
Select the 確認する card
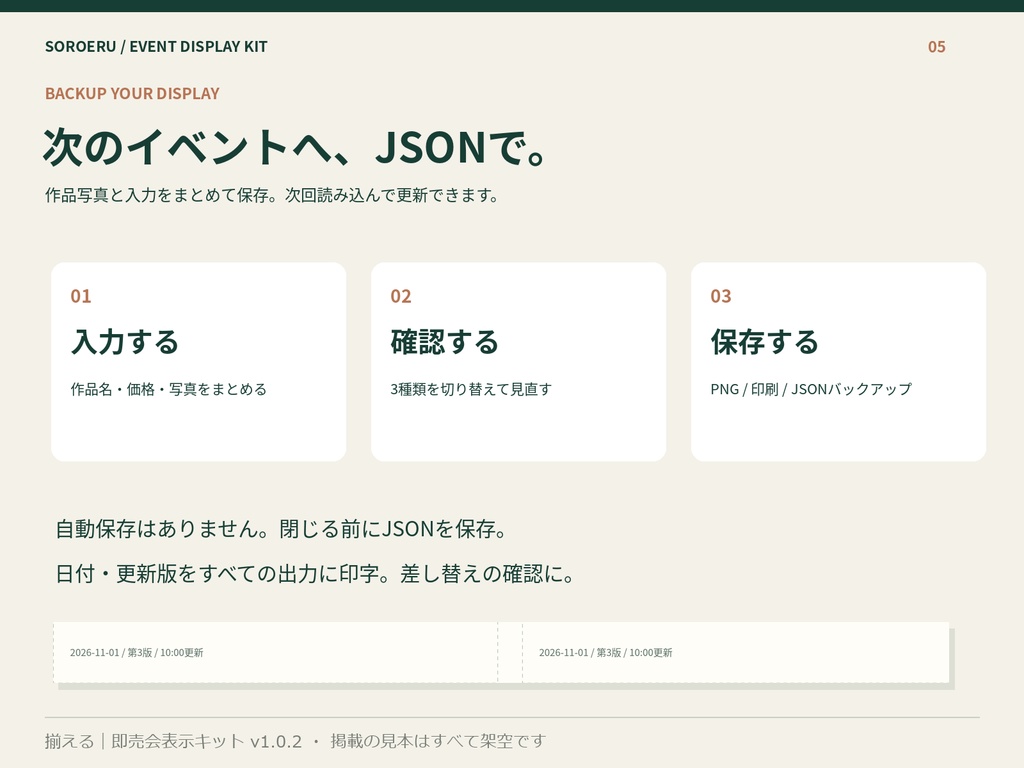tap(519, 362)
